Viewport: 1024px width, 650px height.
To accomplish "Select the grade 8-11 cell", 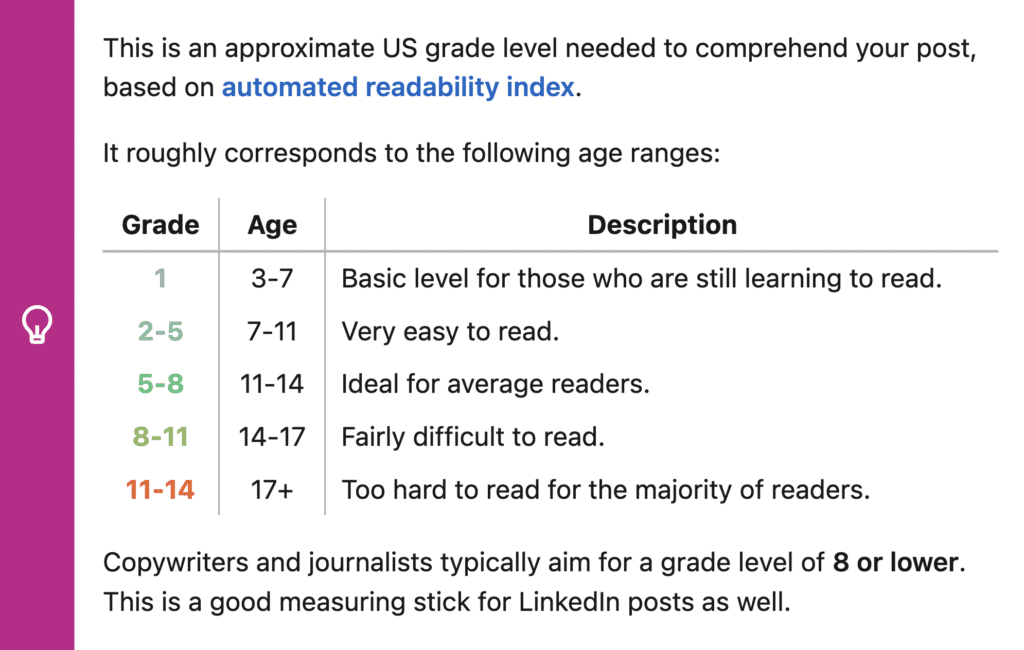I will pyautogui.click(x=160, y=437).
